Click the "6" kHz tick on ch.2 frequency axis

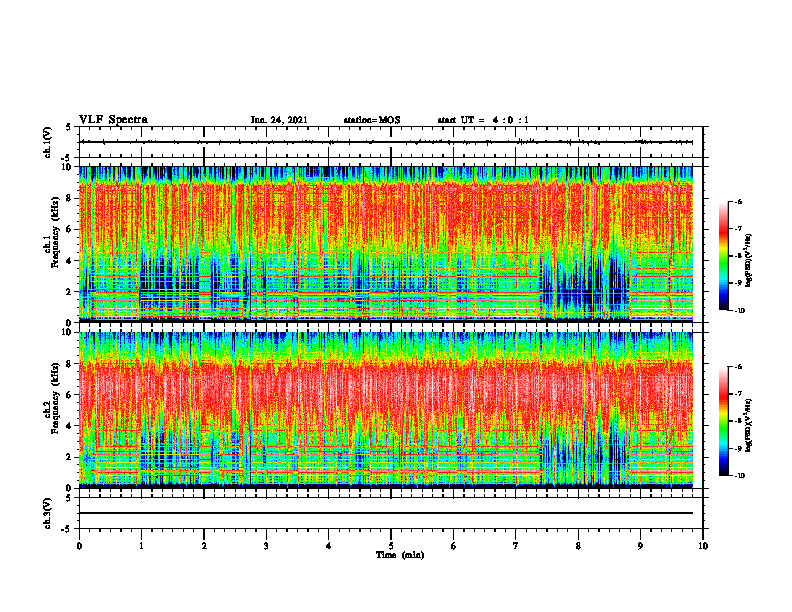[x=70, y=395]
